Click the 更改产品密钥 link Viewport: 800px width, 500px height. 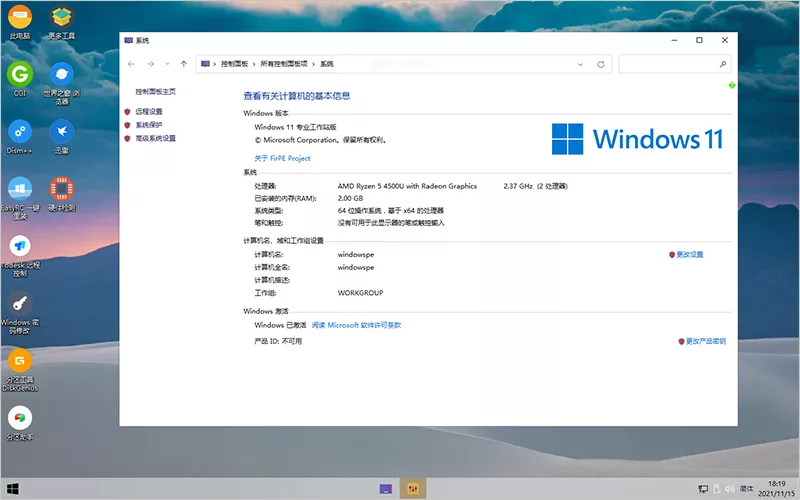706,341
